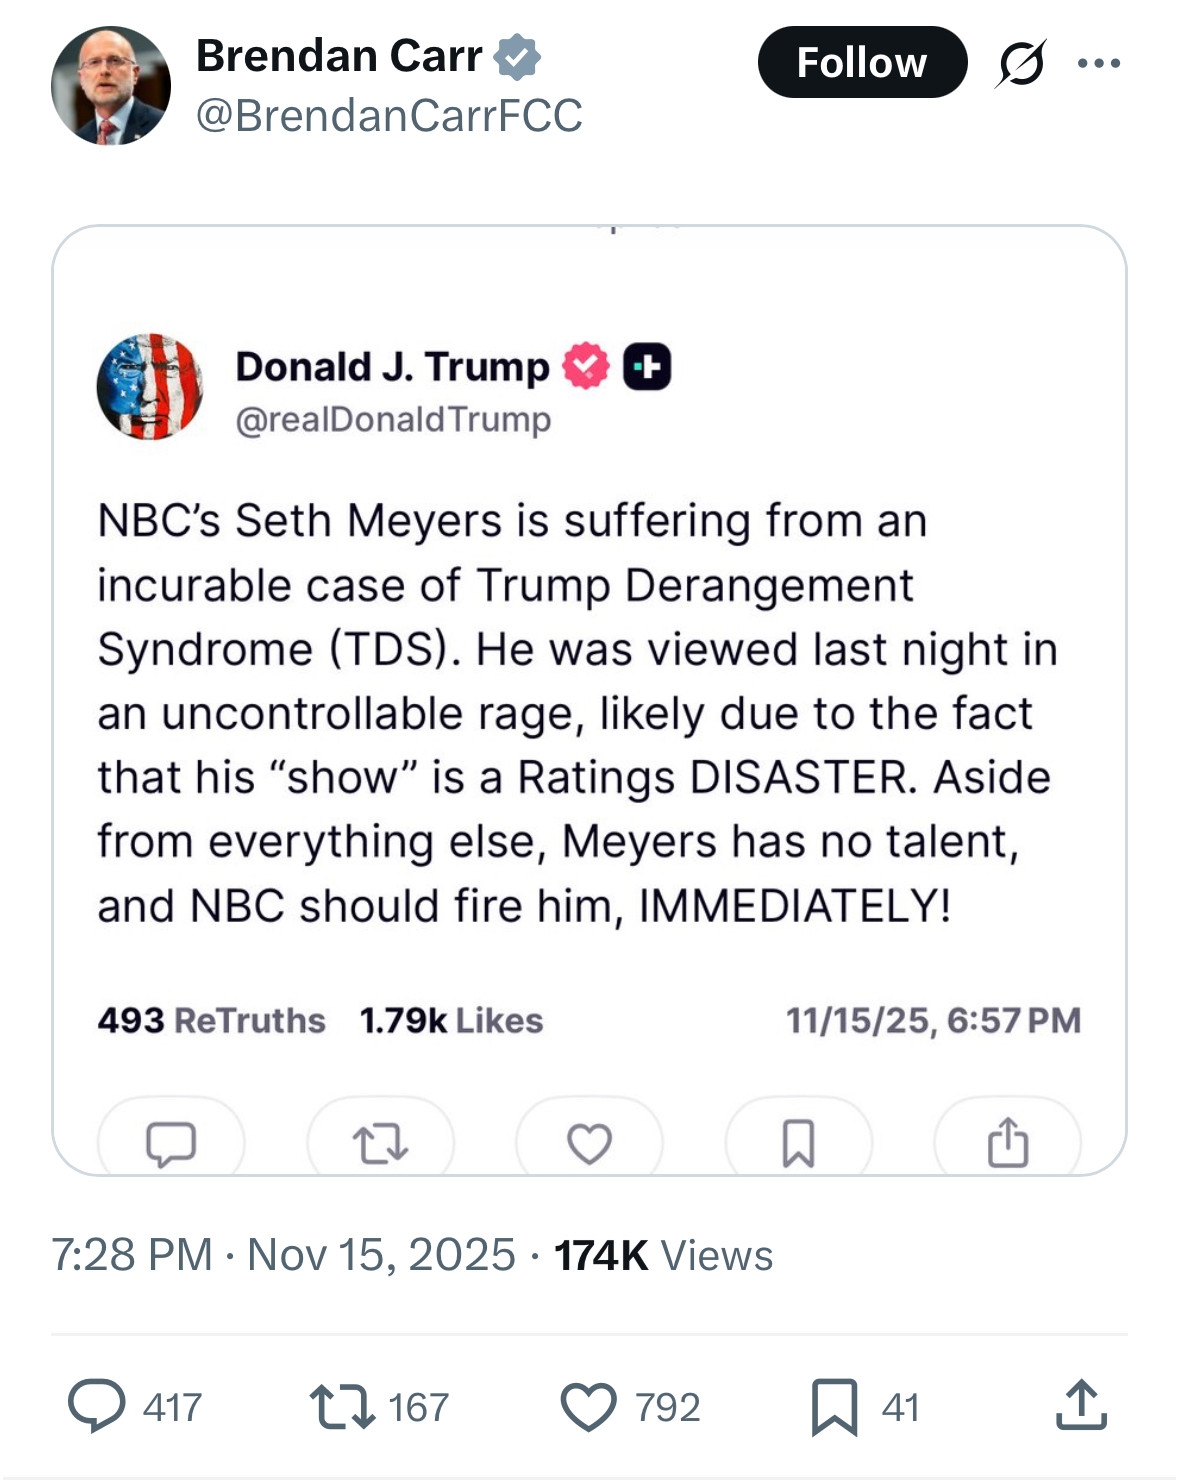Screen dimensions: 1179x1482
Task: Click the share icon in embedded Truth post
Action: (1007, 1143)
